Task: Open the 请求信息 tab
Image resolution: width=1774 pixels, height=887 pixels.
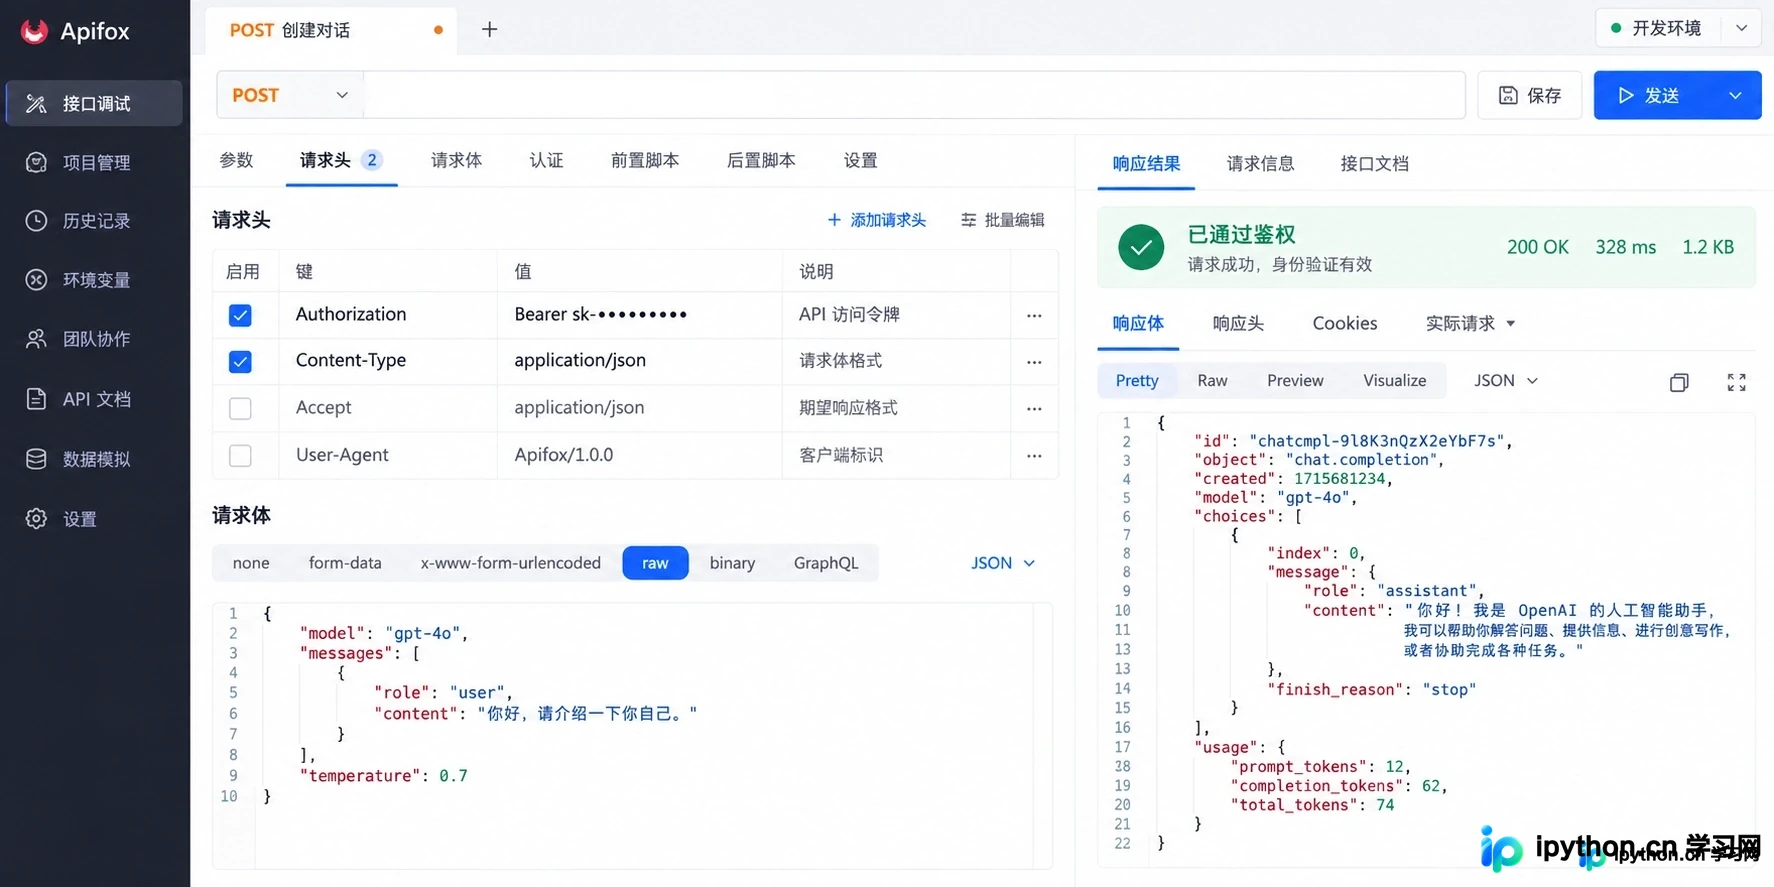Action: pyautogui.click(x=1260, y=163)
